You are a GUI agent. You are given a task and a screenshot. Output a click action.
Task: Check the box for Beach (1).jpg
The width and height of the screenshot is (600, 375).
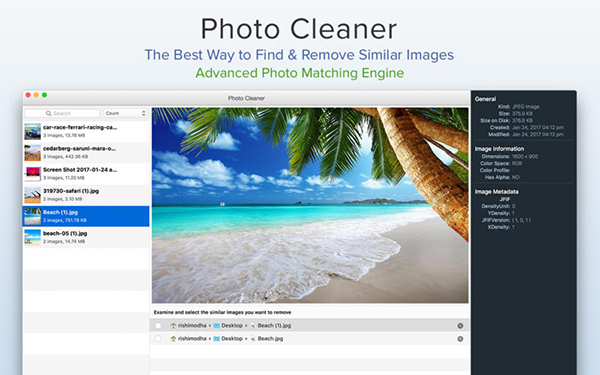(x=158, y=326)
